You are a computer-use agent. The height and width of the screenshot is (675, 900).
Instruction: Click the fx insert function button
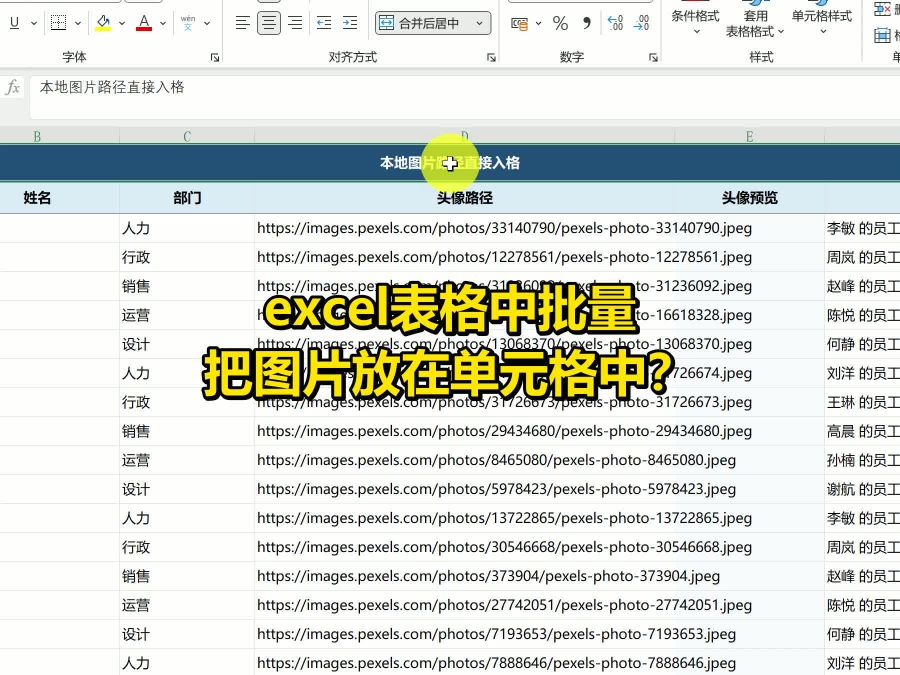pos(13,87)
